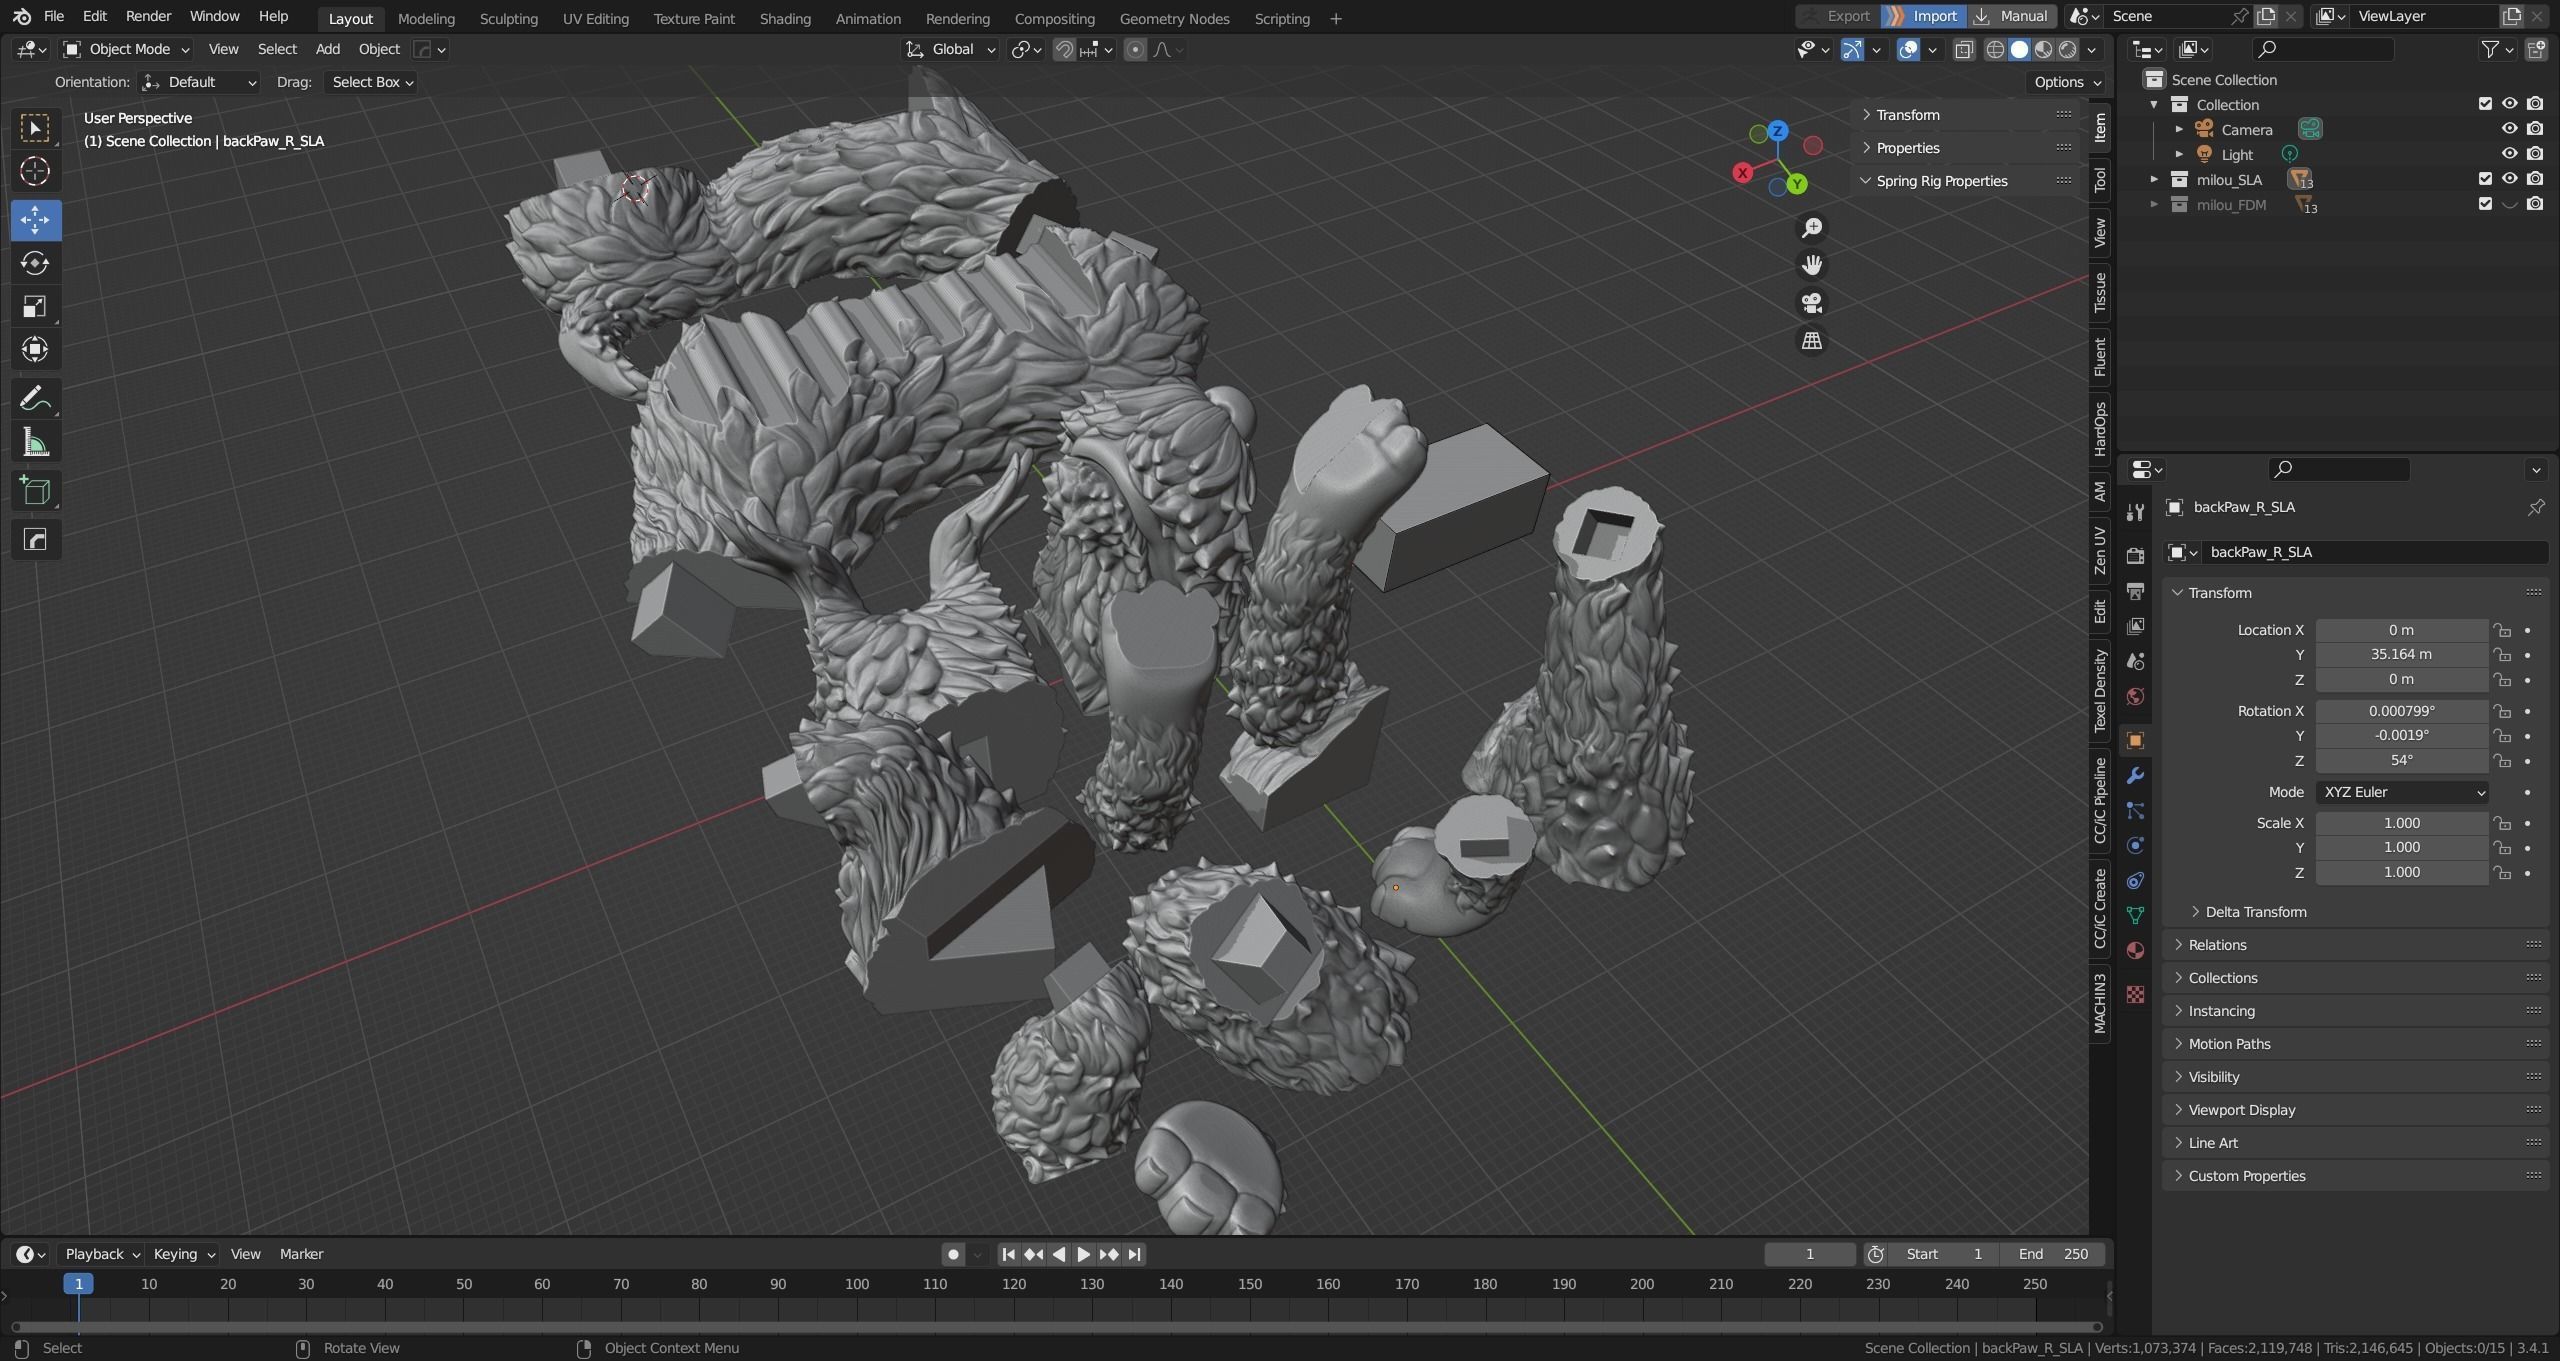Uncheck the milou_FDM collection exclude checkbox

coord(2485,204)
